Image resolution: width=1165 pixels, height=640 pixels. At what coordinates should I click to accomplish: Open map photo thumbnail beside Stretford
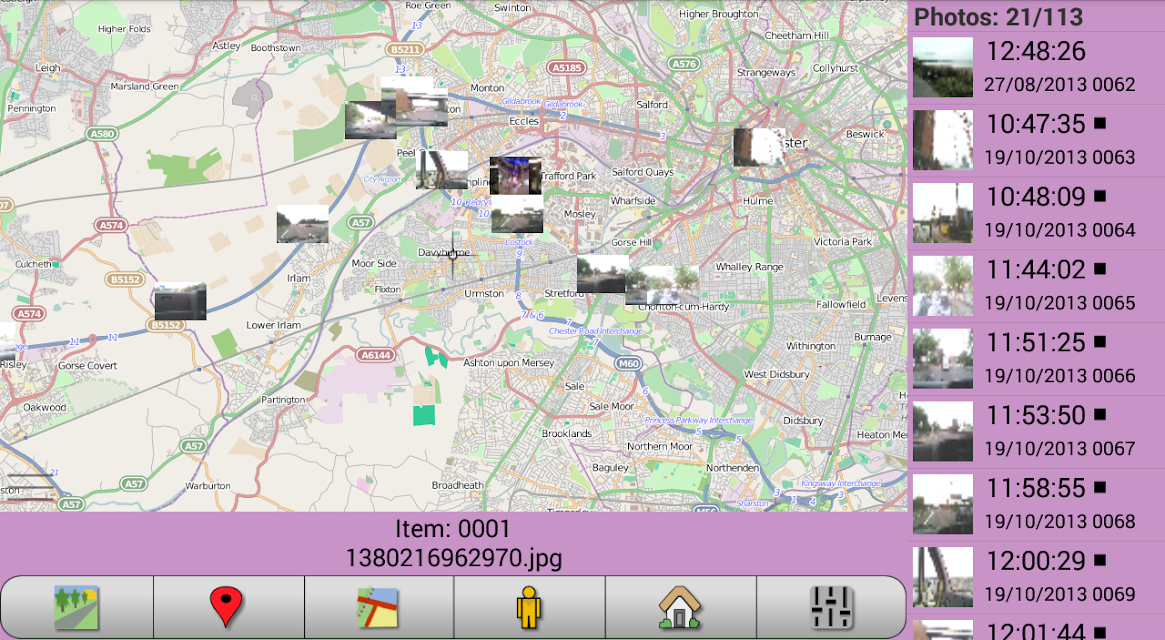603,274
